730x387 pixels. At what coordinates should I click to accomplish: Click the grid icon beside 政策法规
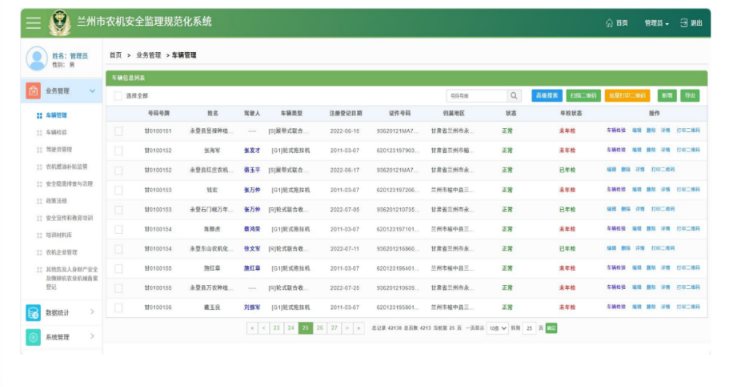40,201
